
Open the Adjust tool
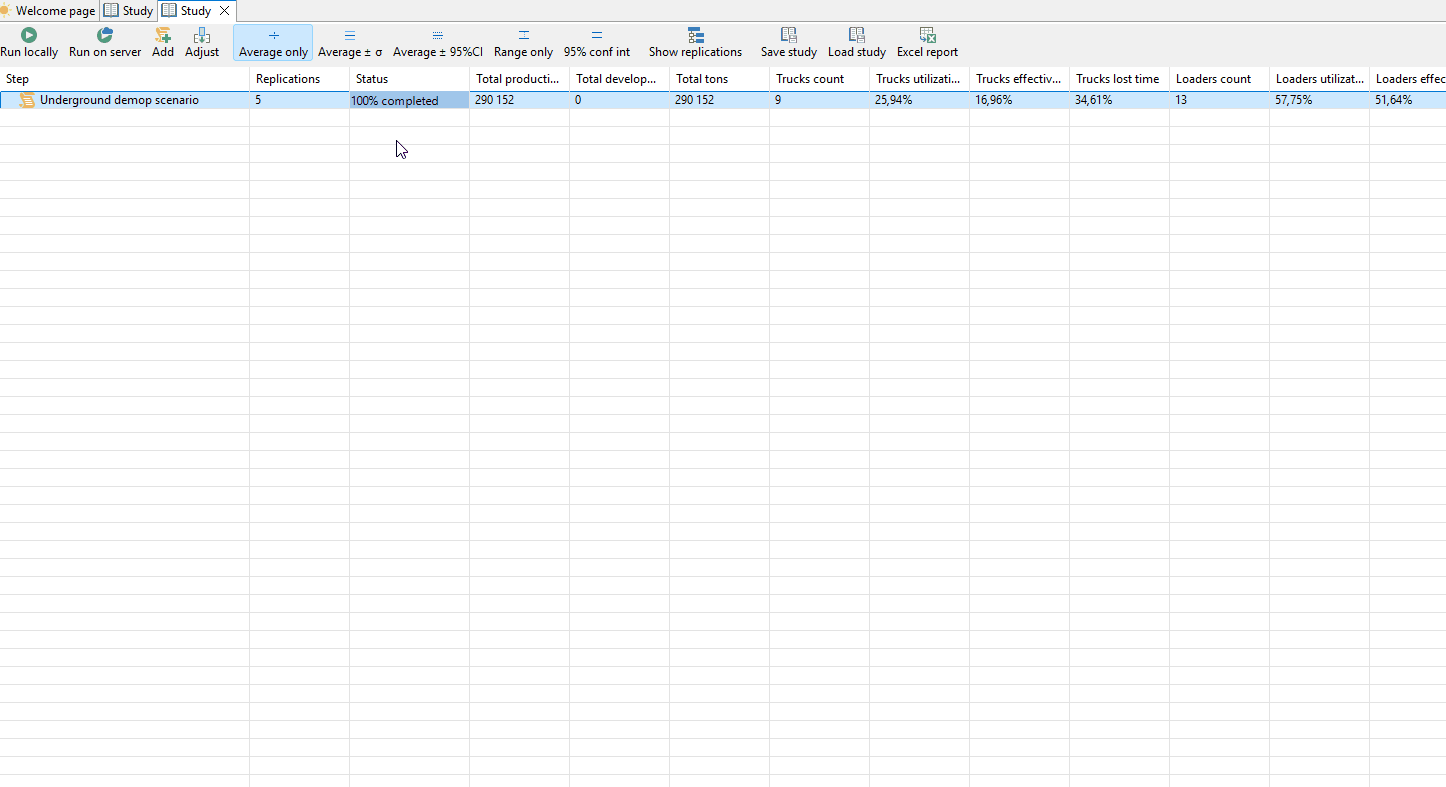[x=202, y=43]
